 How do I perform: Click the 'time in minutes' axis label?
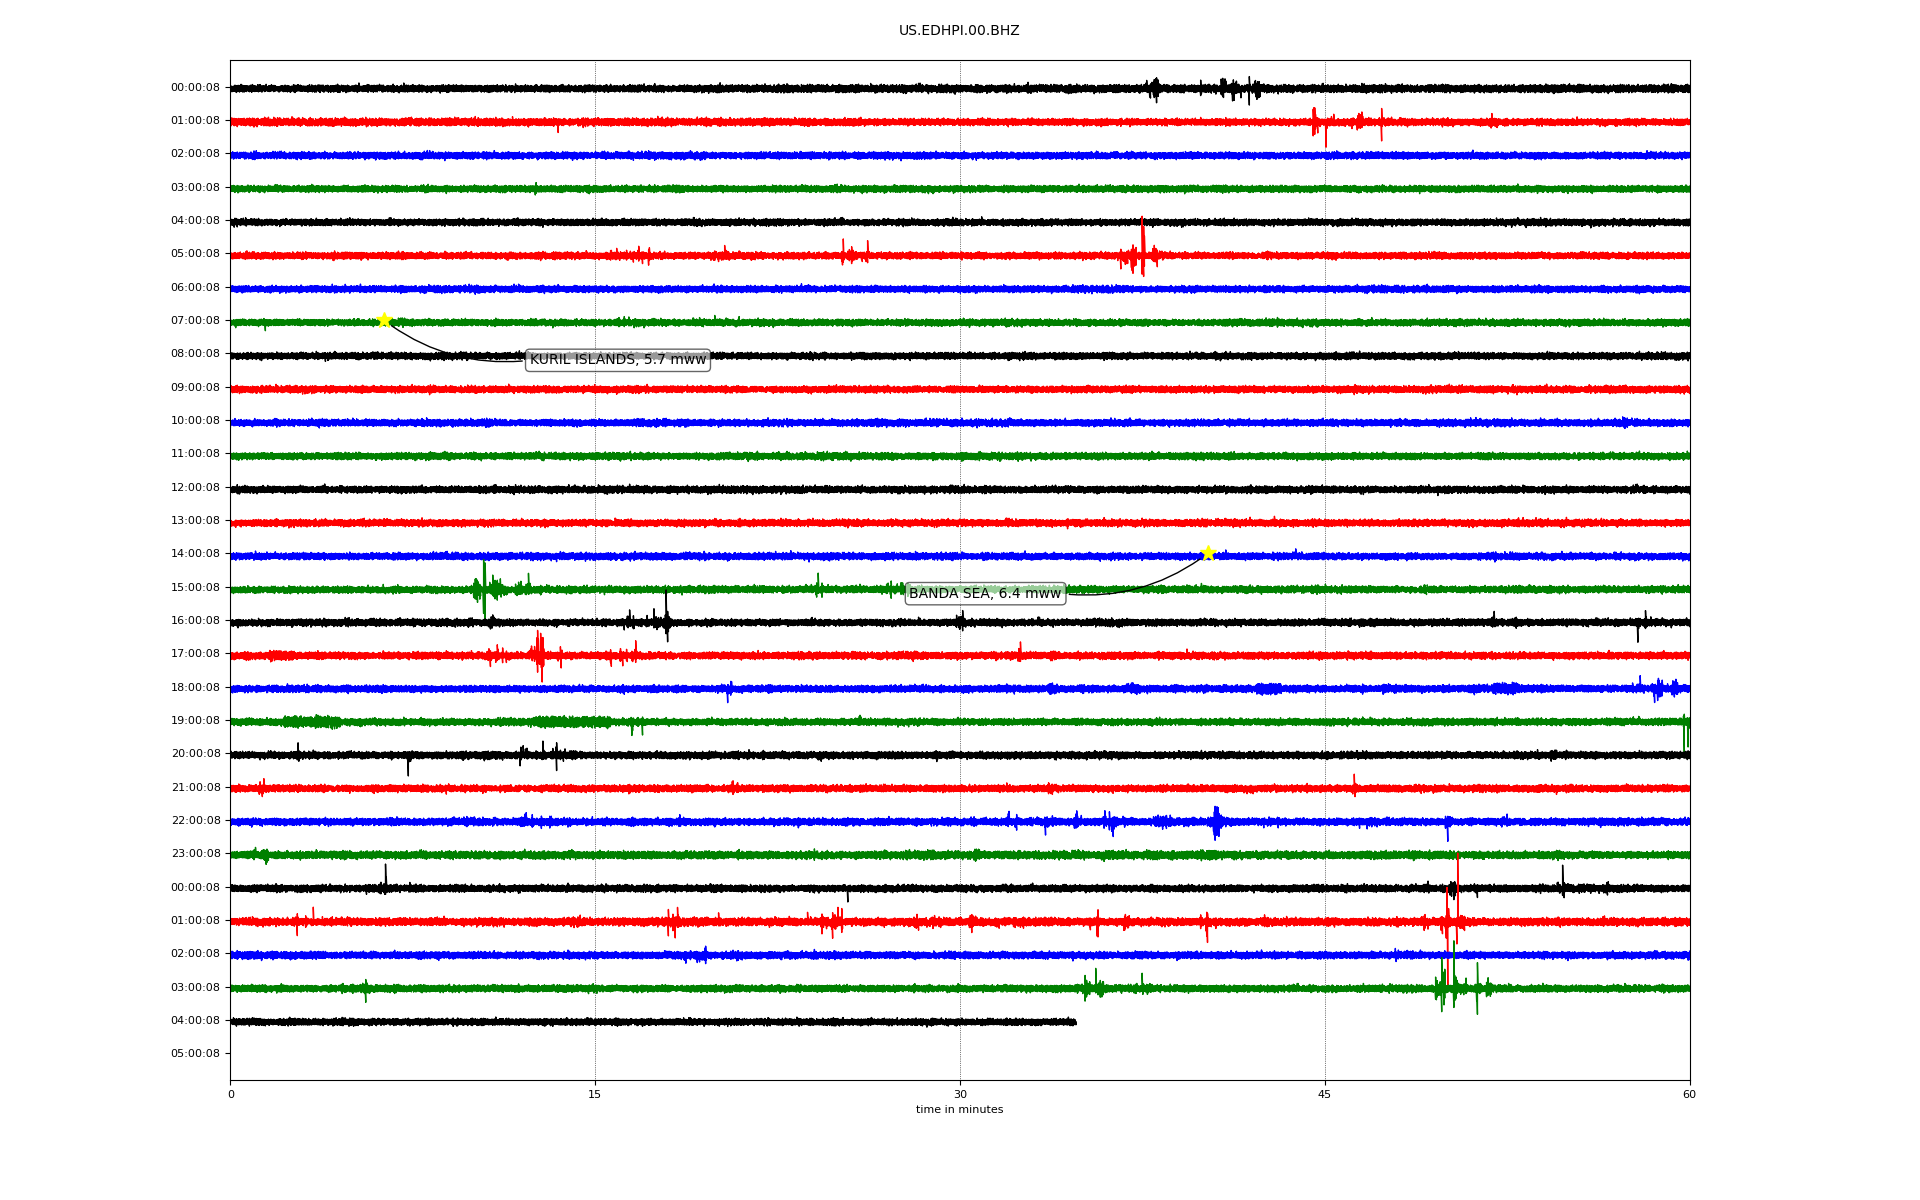coord(958,1110)
